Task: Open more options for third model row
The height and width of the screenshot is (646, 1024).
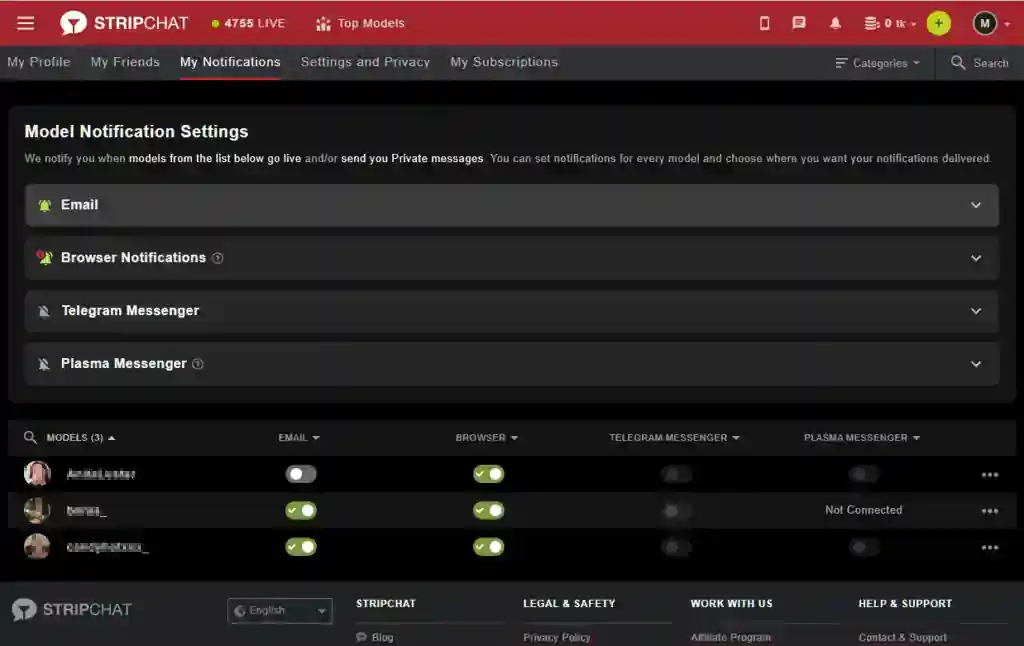Action: click(989, 547)
